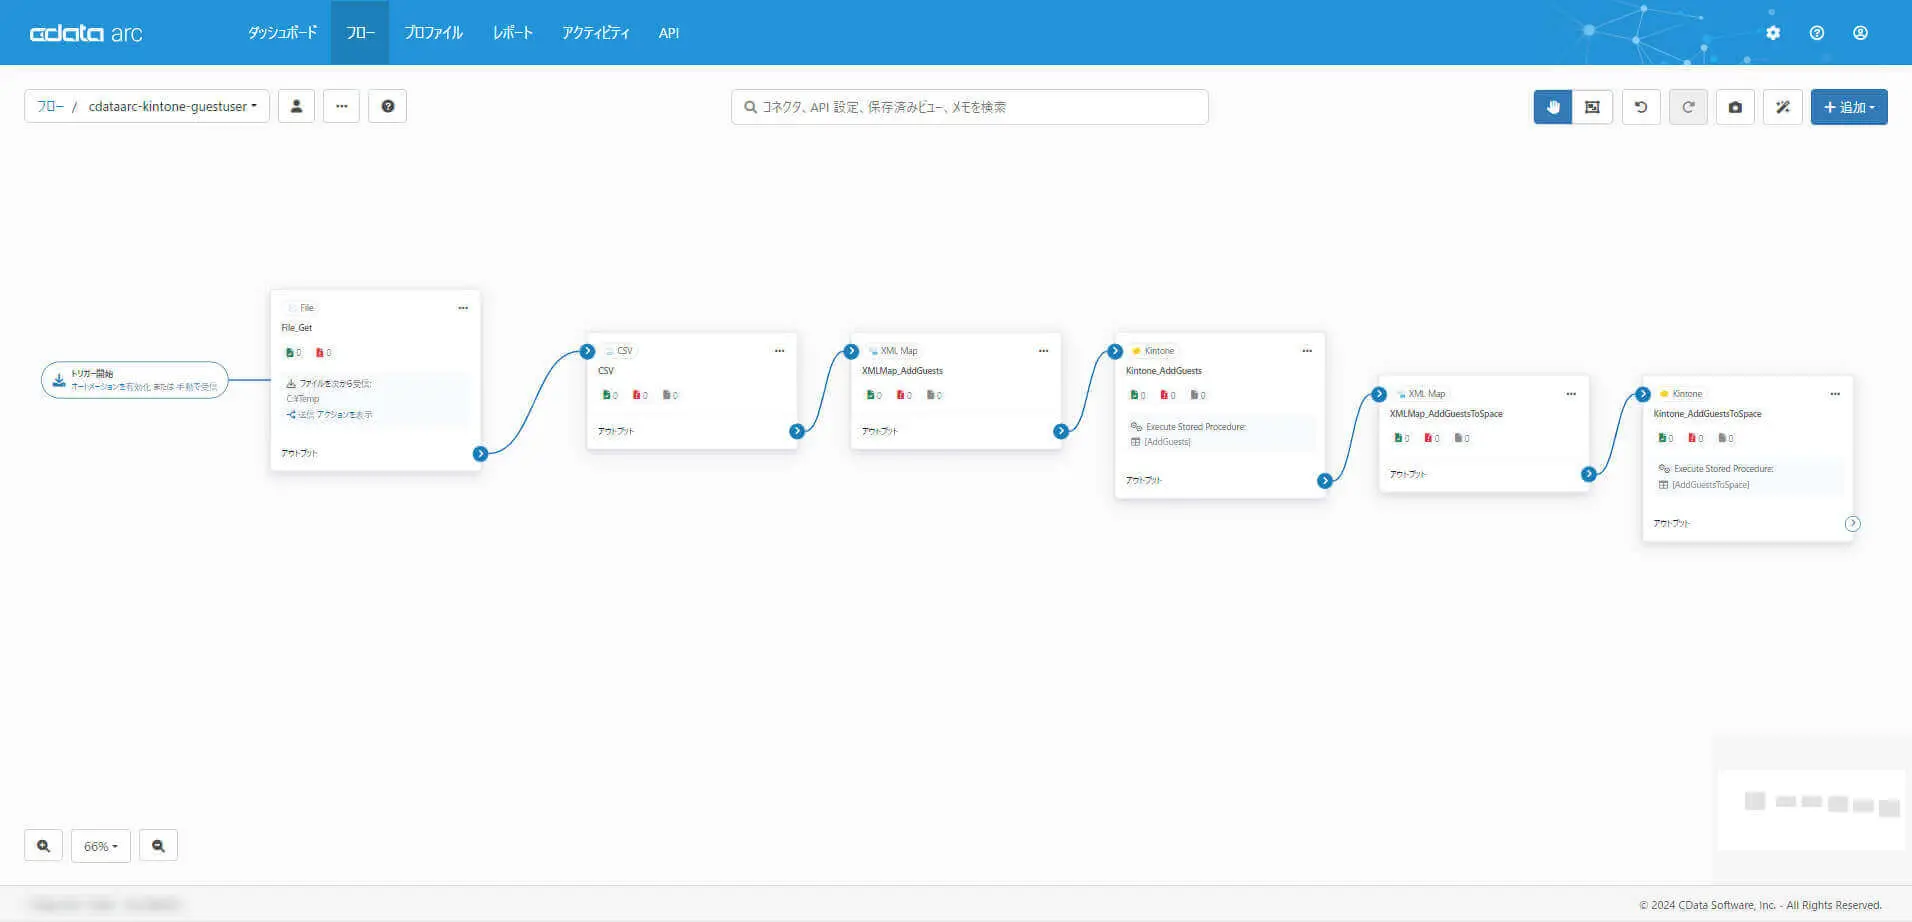
Task: Open the API tab
Action: (669, 33)
